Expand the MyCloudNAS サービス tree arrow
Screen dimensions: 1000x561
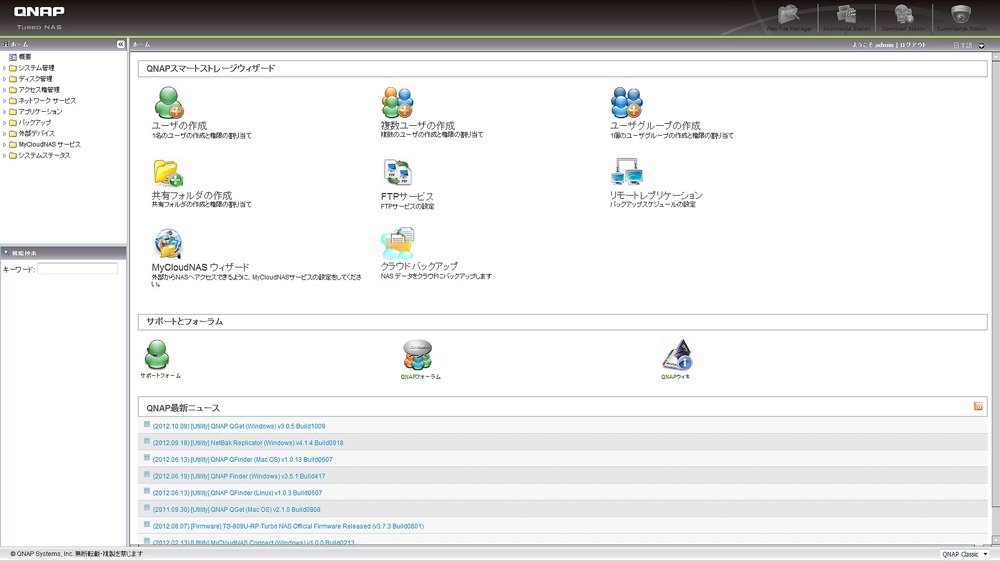(4, 145)
